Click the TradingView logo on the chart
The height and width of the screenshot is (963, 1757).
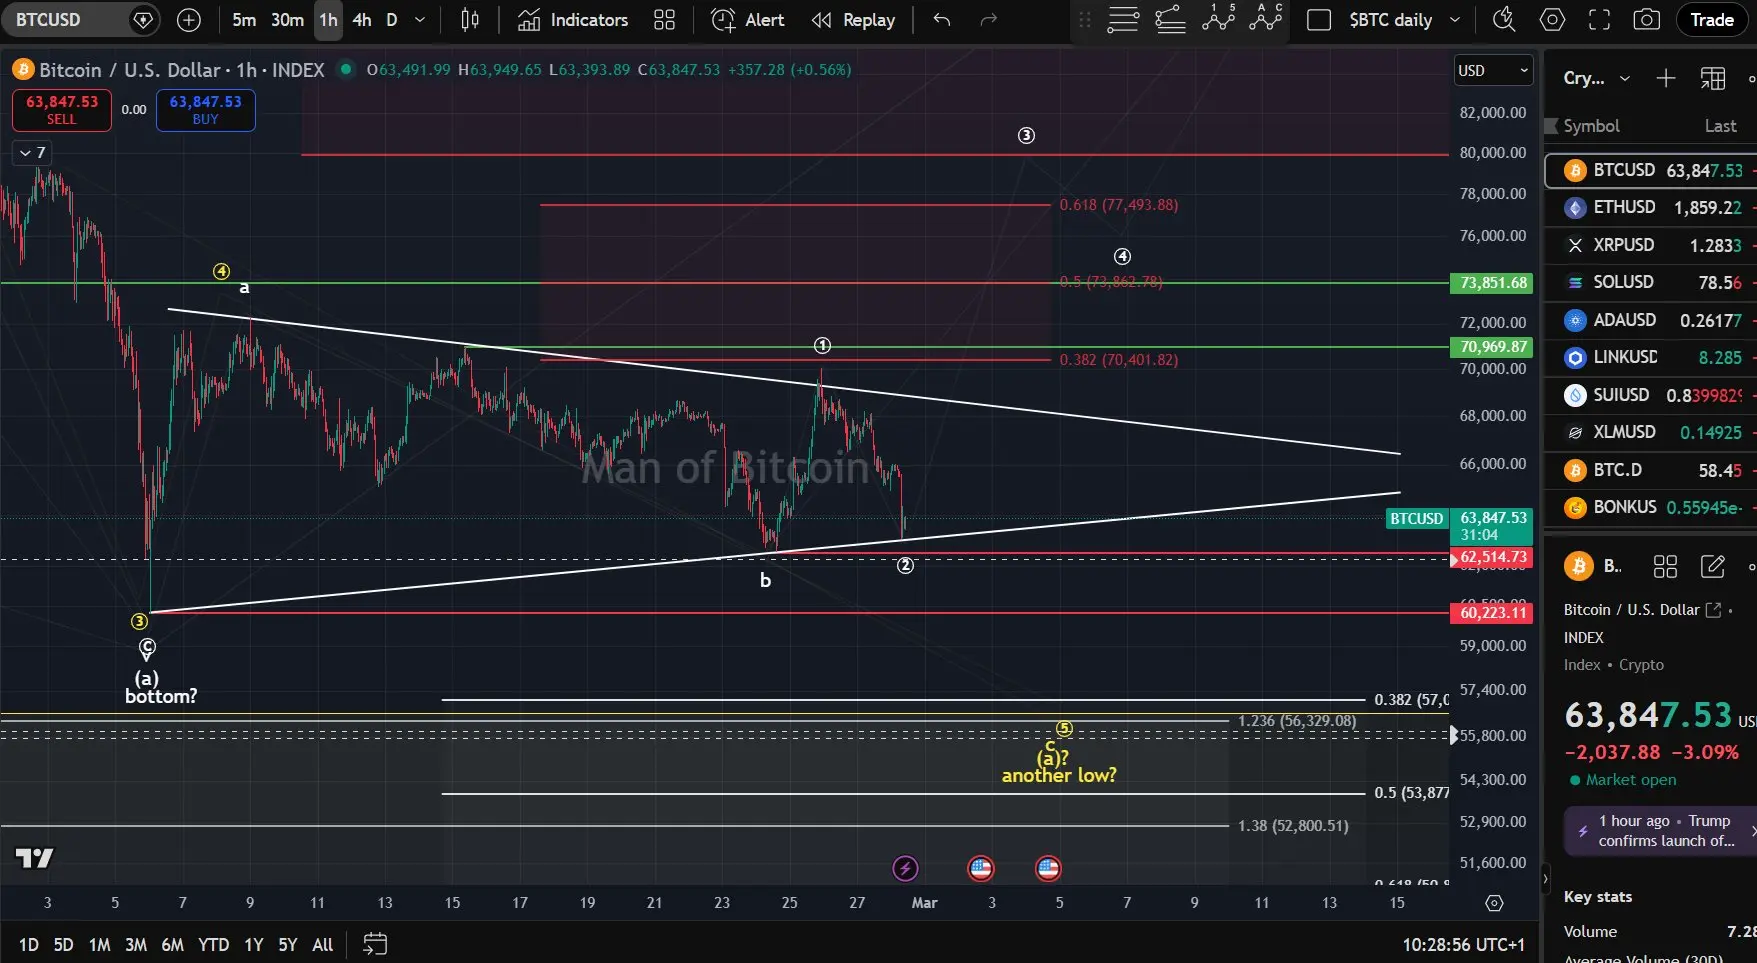click(35, 858)
